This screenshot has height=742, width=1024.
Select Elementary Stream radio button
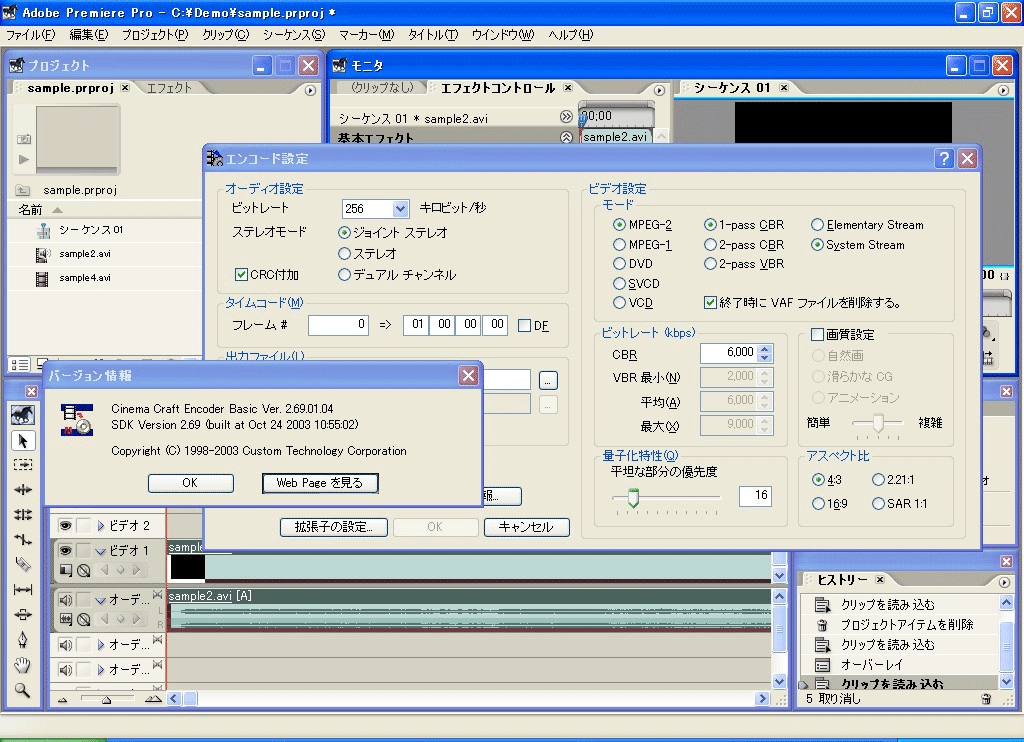tap(817, 225)
